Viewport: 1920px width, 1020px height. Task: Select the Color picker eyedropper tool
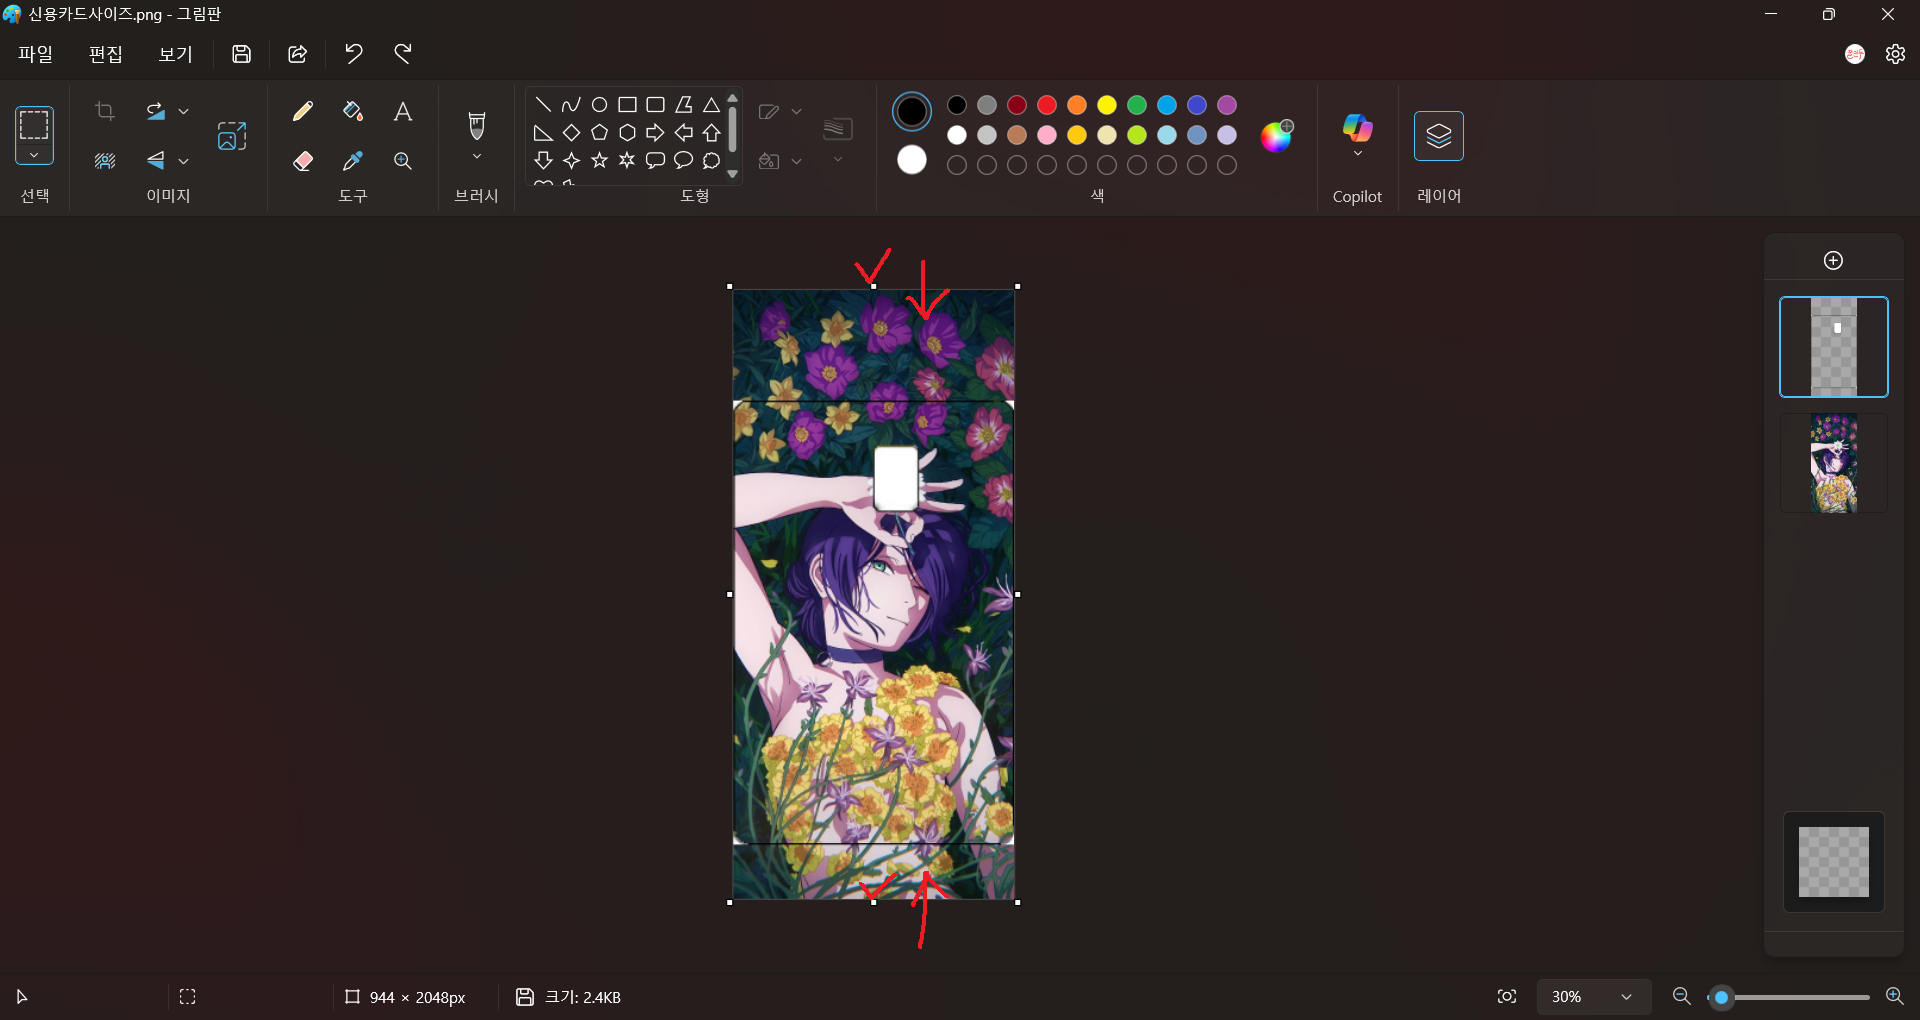pos(353,161)
